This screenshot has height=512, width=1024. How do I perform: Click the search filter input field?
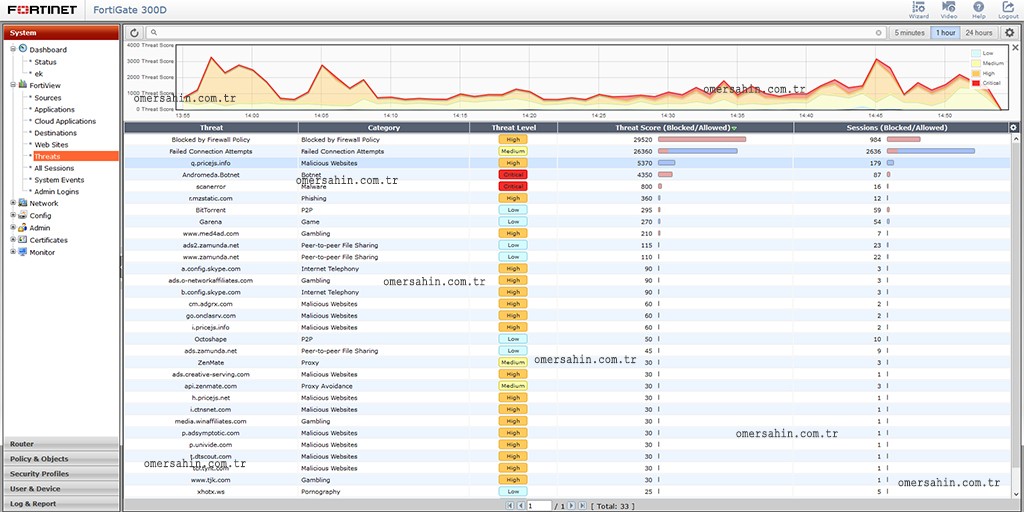pos(516,33)
